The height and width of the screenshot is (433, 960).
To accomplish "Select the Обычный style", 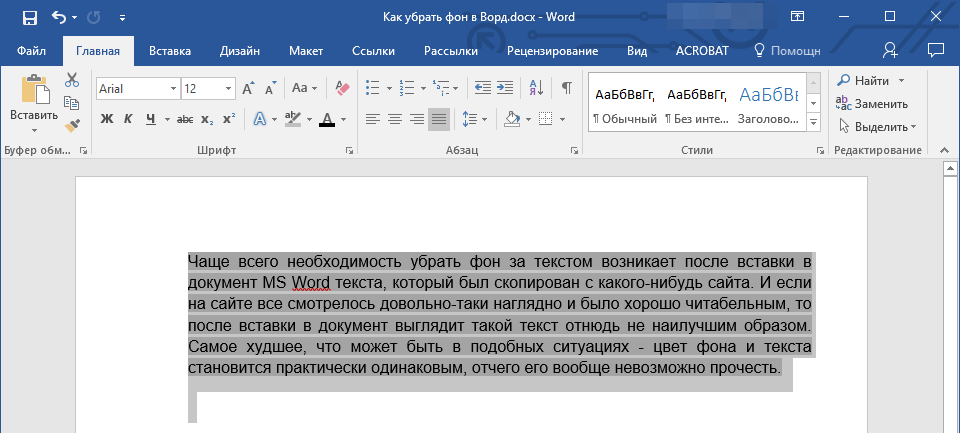I will [624, 104].
